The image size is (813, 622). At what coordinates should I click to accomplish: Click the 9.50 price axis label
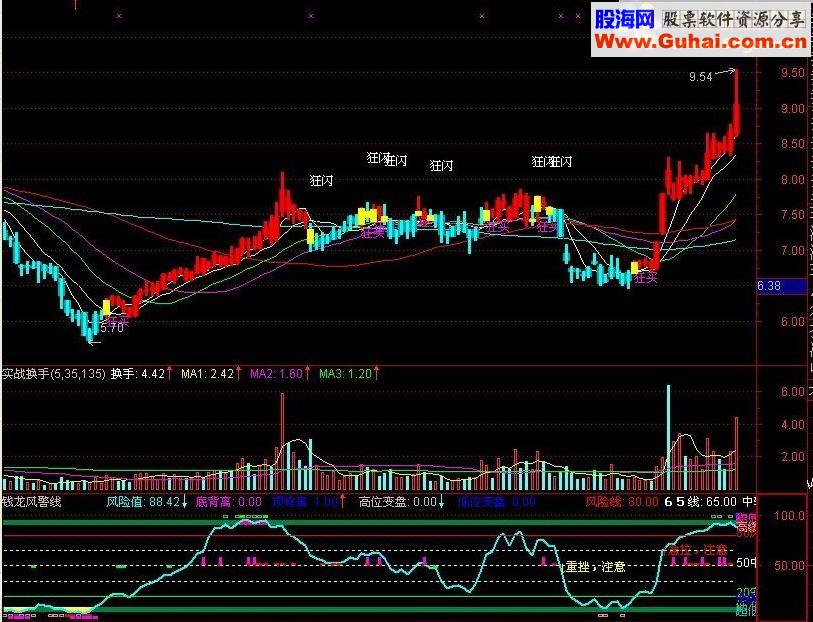(793, 73)
